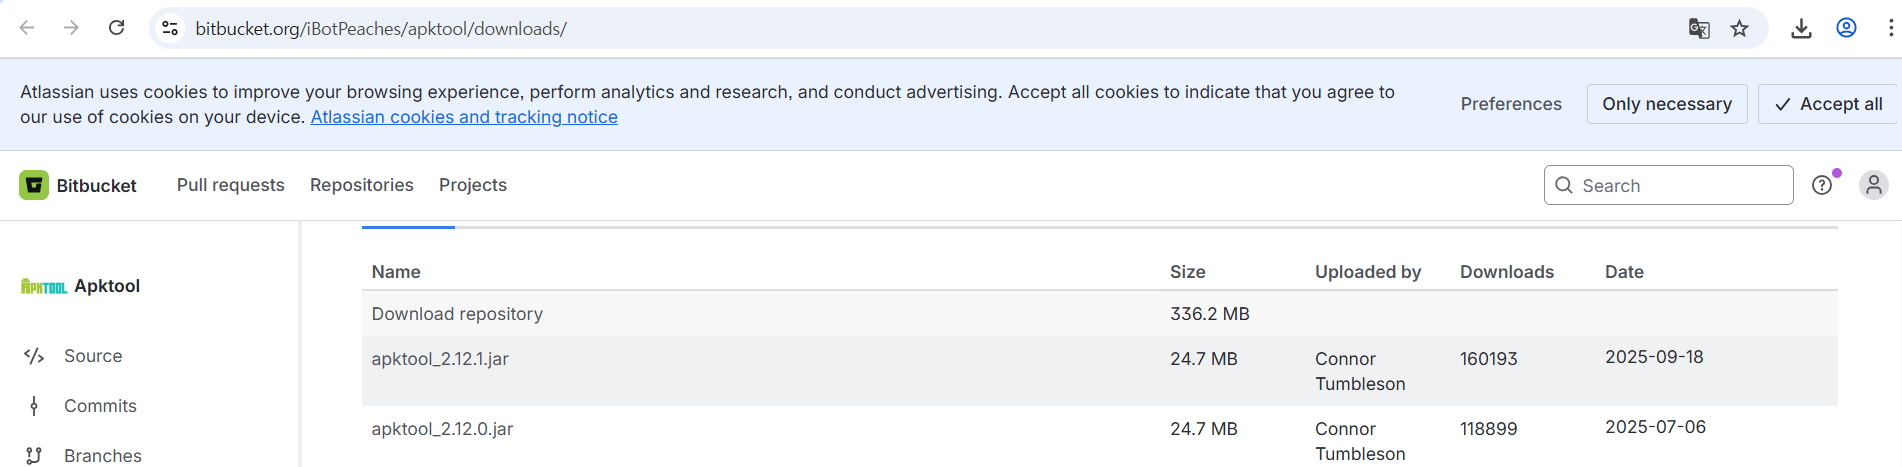Open Commits in the sidebar
Image resolution: width=1902 pixels, height=467 pixels.
coord(100,406)
